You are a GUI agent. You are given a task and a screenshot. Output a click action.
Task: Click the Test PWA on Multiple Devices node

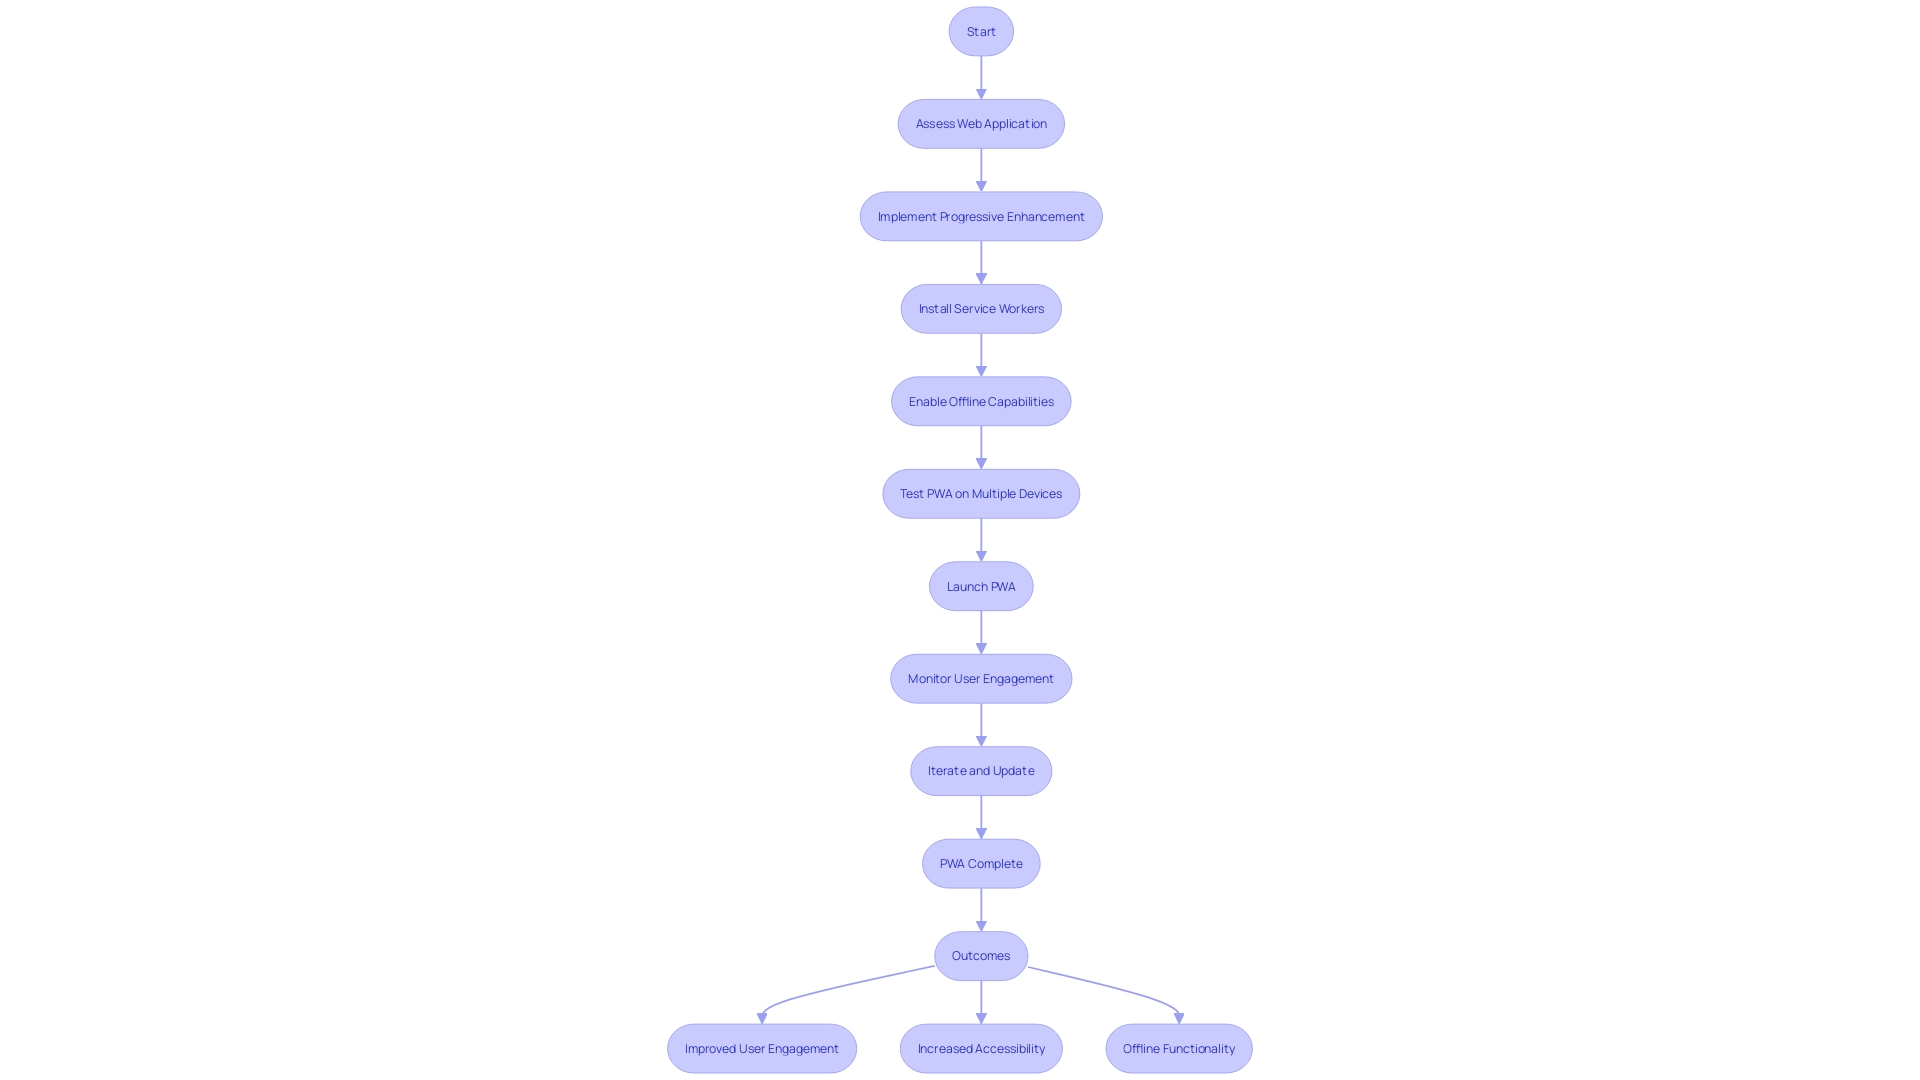[981, 492]
